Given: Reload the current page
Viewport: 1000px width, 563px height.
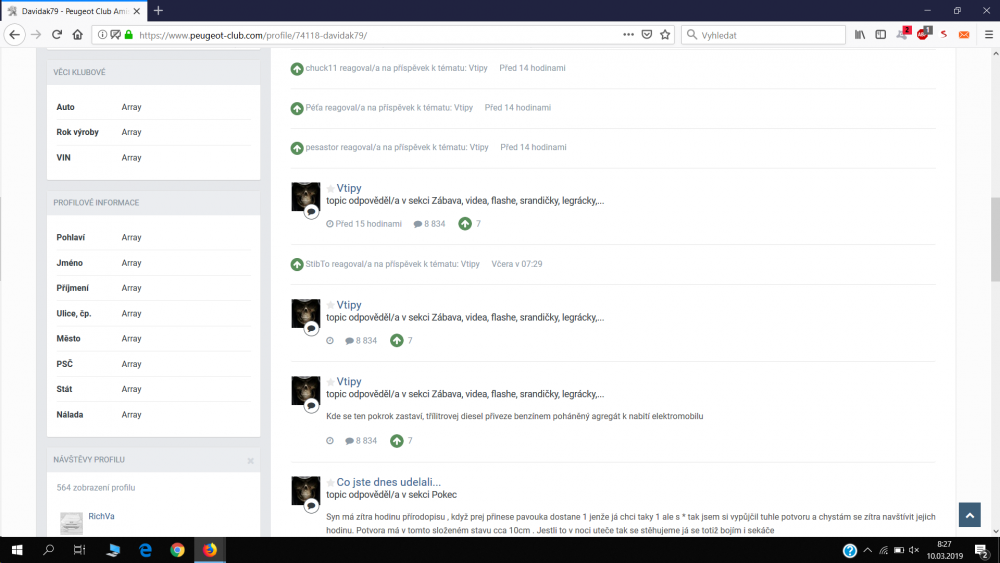Looking at the screenshot, I should pyautogui.click(x=57, y=35).
